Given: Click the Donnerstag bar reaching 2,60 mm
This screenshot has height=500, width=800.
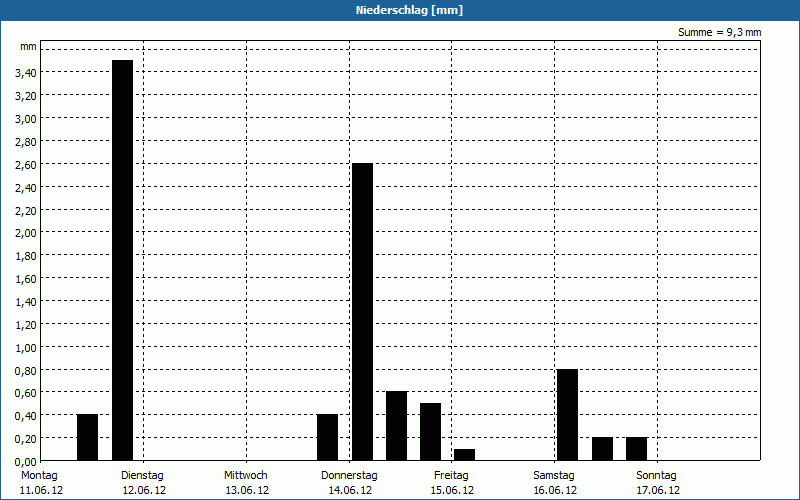Looking at the screenshot, I should (362, 312).
